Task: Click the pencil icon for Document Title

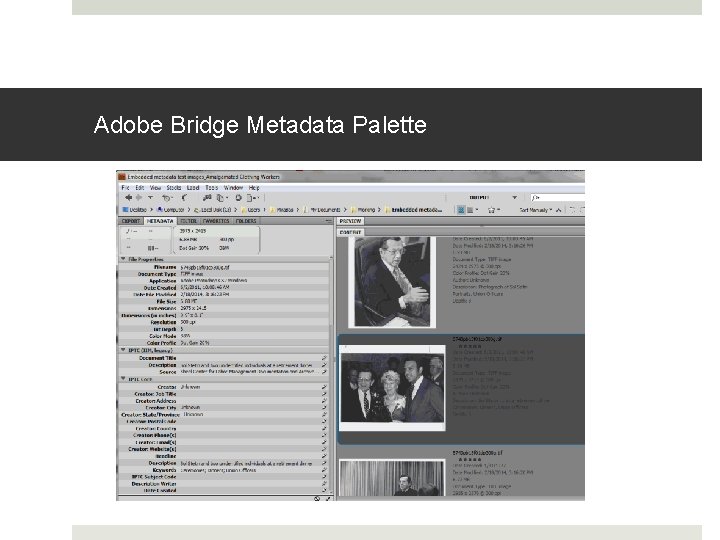Action: tap(324, 358)
